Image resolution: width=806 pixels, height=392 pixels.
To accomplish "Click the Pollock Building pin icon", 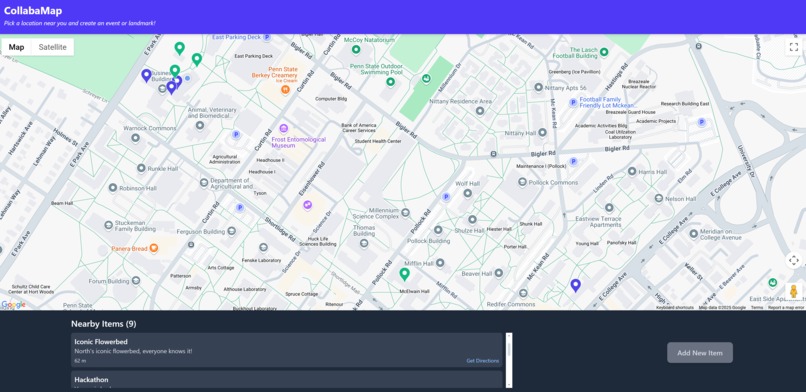I will pos(438,230).
